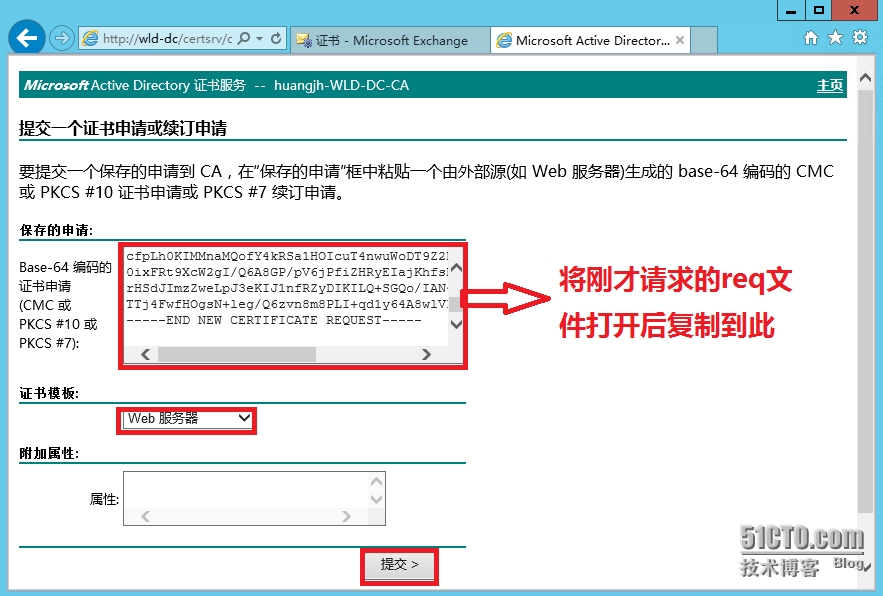
Task: Open Favorites star icon
Action: tap(835, 38)
